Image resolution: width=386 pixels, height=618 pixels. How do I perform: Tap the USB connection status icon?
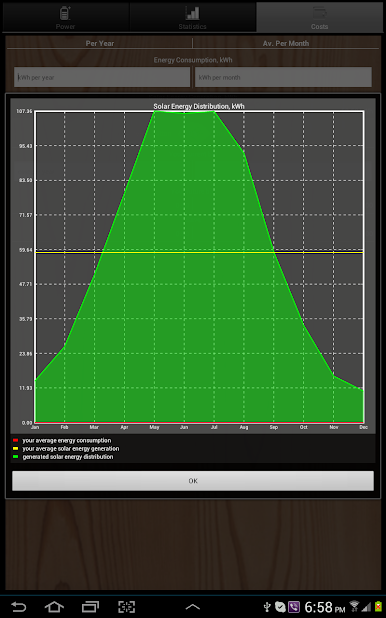click(267, 607)
